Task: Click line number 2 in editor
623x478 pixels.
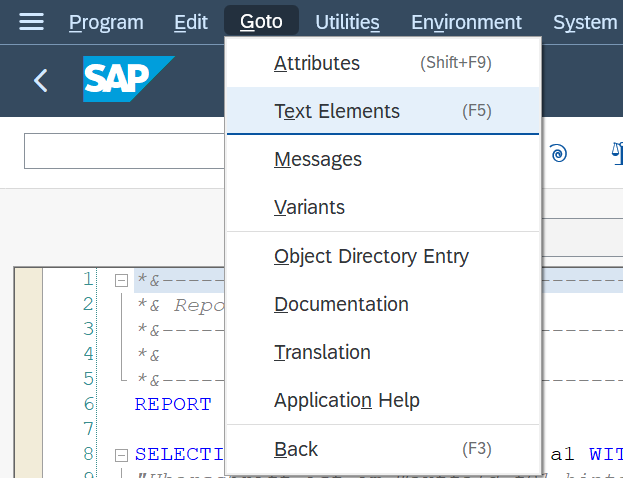Action: coord(88,304)
